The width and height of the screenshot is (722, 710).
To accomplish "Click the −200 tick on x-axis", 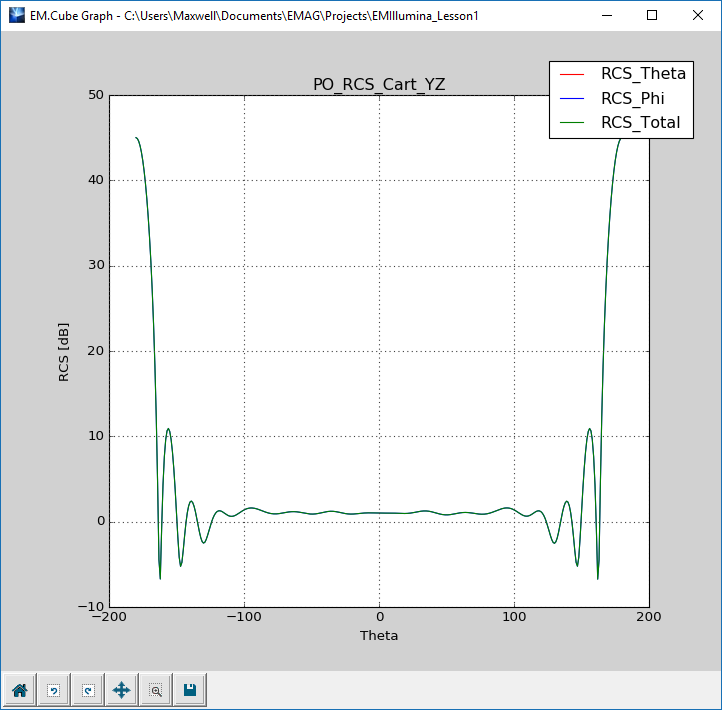I will tap(109, 617).
